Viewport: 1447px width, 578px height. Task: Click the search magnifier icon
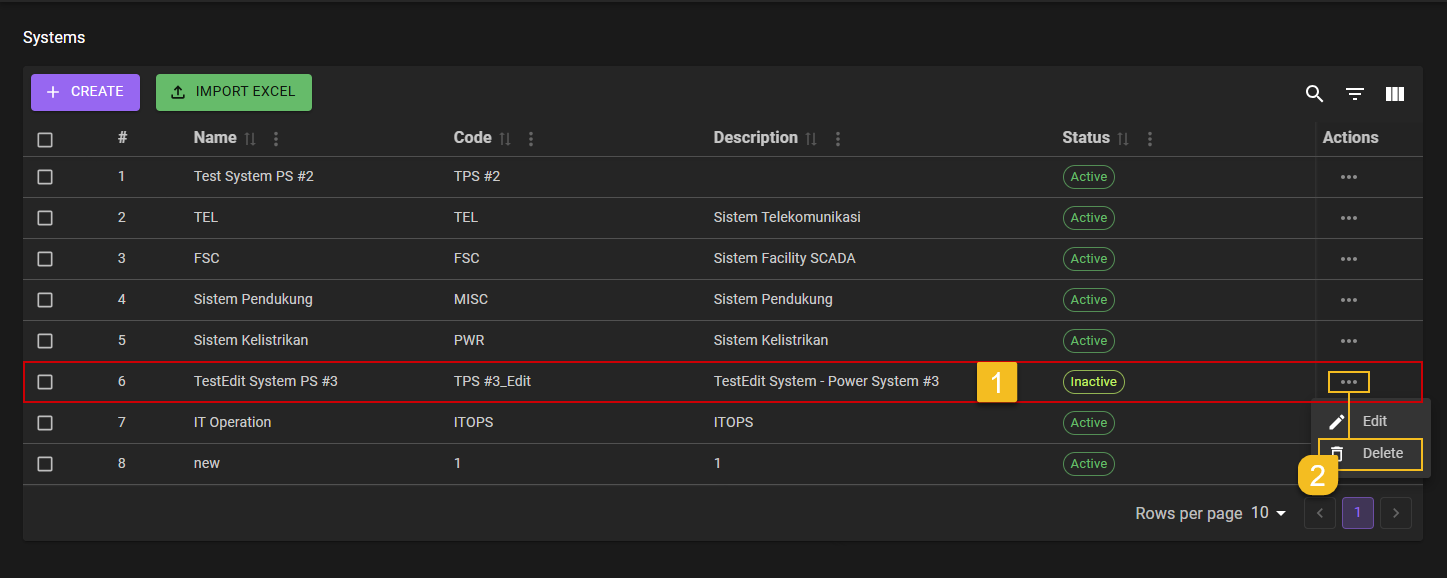(1314, 94)
